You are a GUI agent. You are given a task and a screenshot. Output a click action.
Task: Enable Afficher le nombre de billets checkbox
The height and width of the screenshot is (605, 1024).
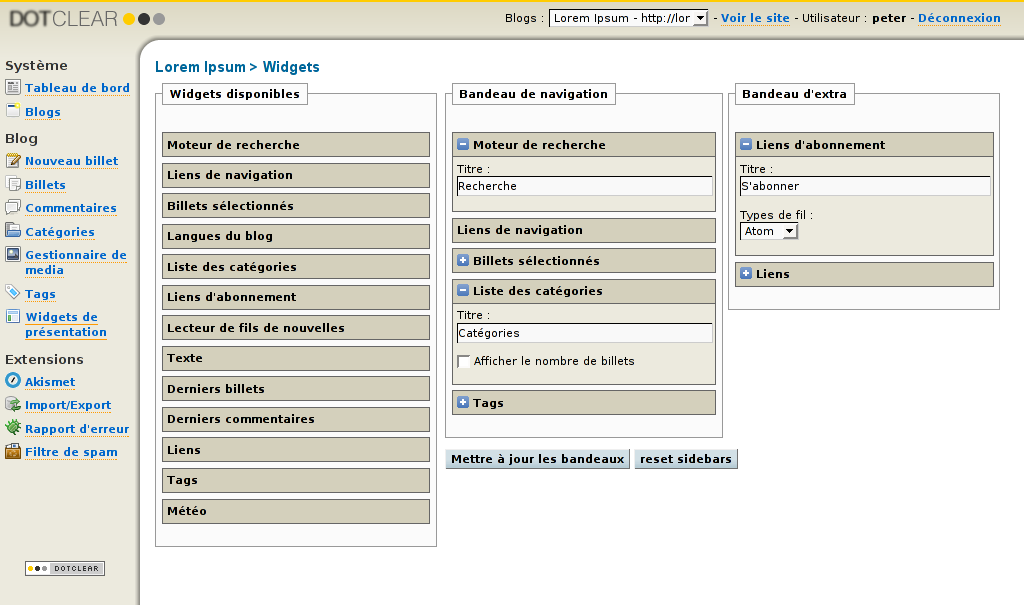click(x=464, y=362)
